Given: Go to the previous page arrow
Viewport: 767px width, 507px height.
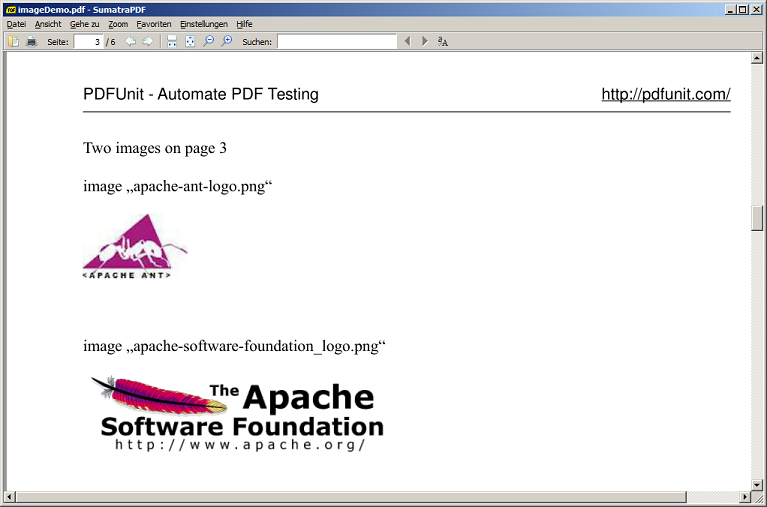Looking at the screenshot, I should click(x=130, y=41).
